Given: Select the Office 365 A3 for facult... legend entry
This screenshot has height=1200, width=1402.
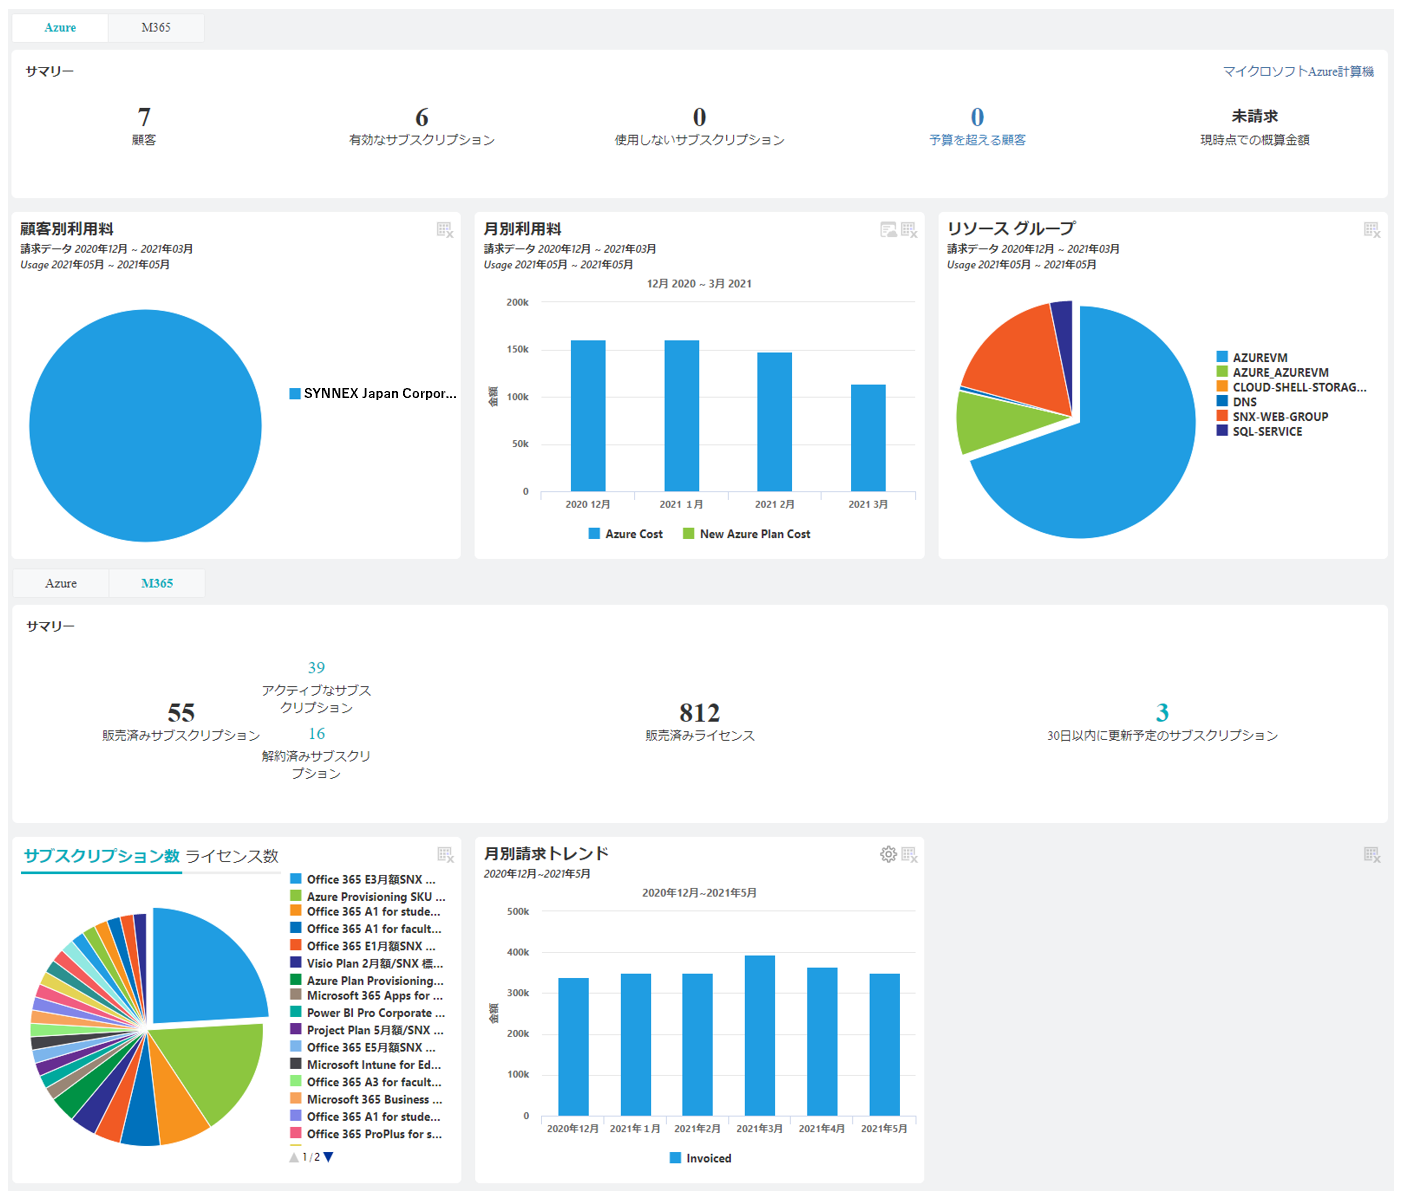Looking at the screenshot, I should tap(366, 1082).
